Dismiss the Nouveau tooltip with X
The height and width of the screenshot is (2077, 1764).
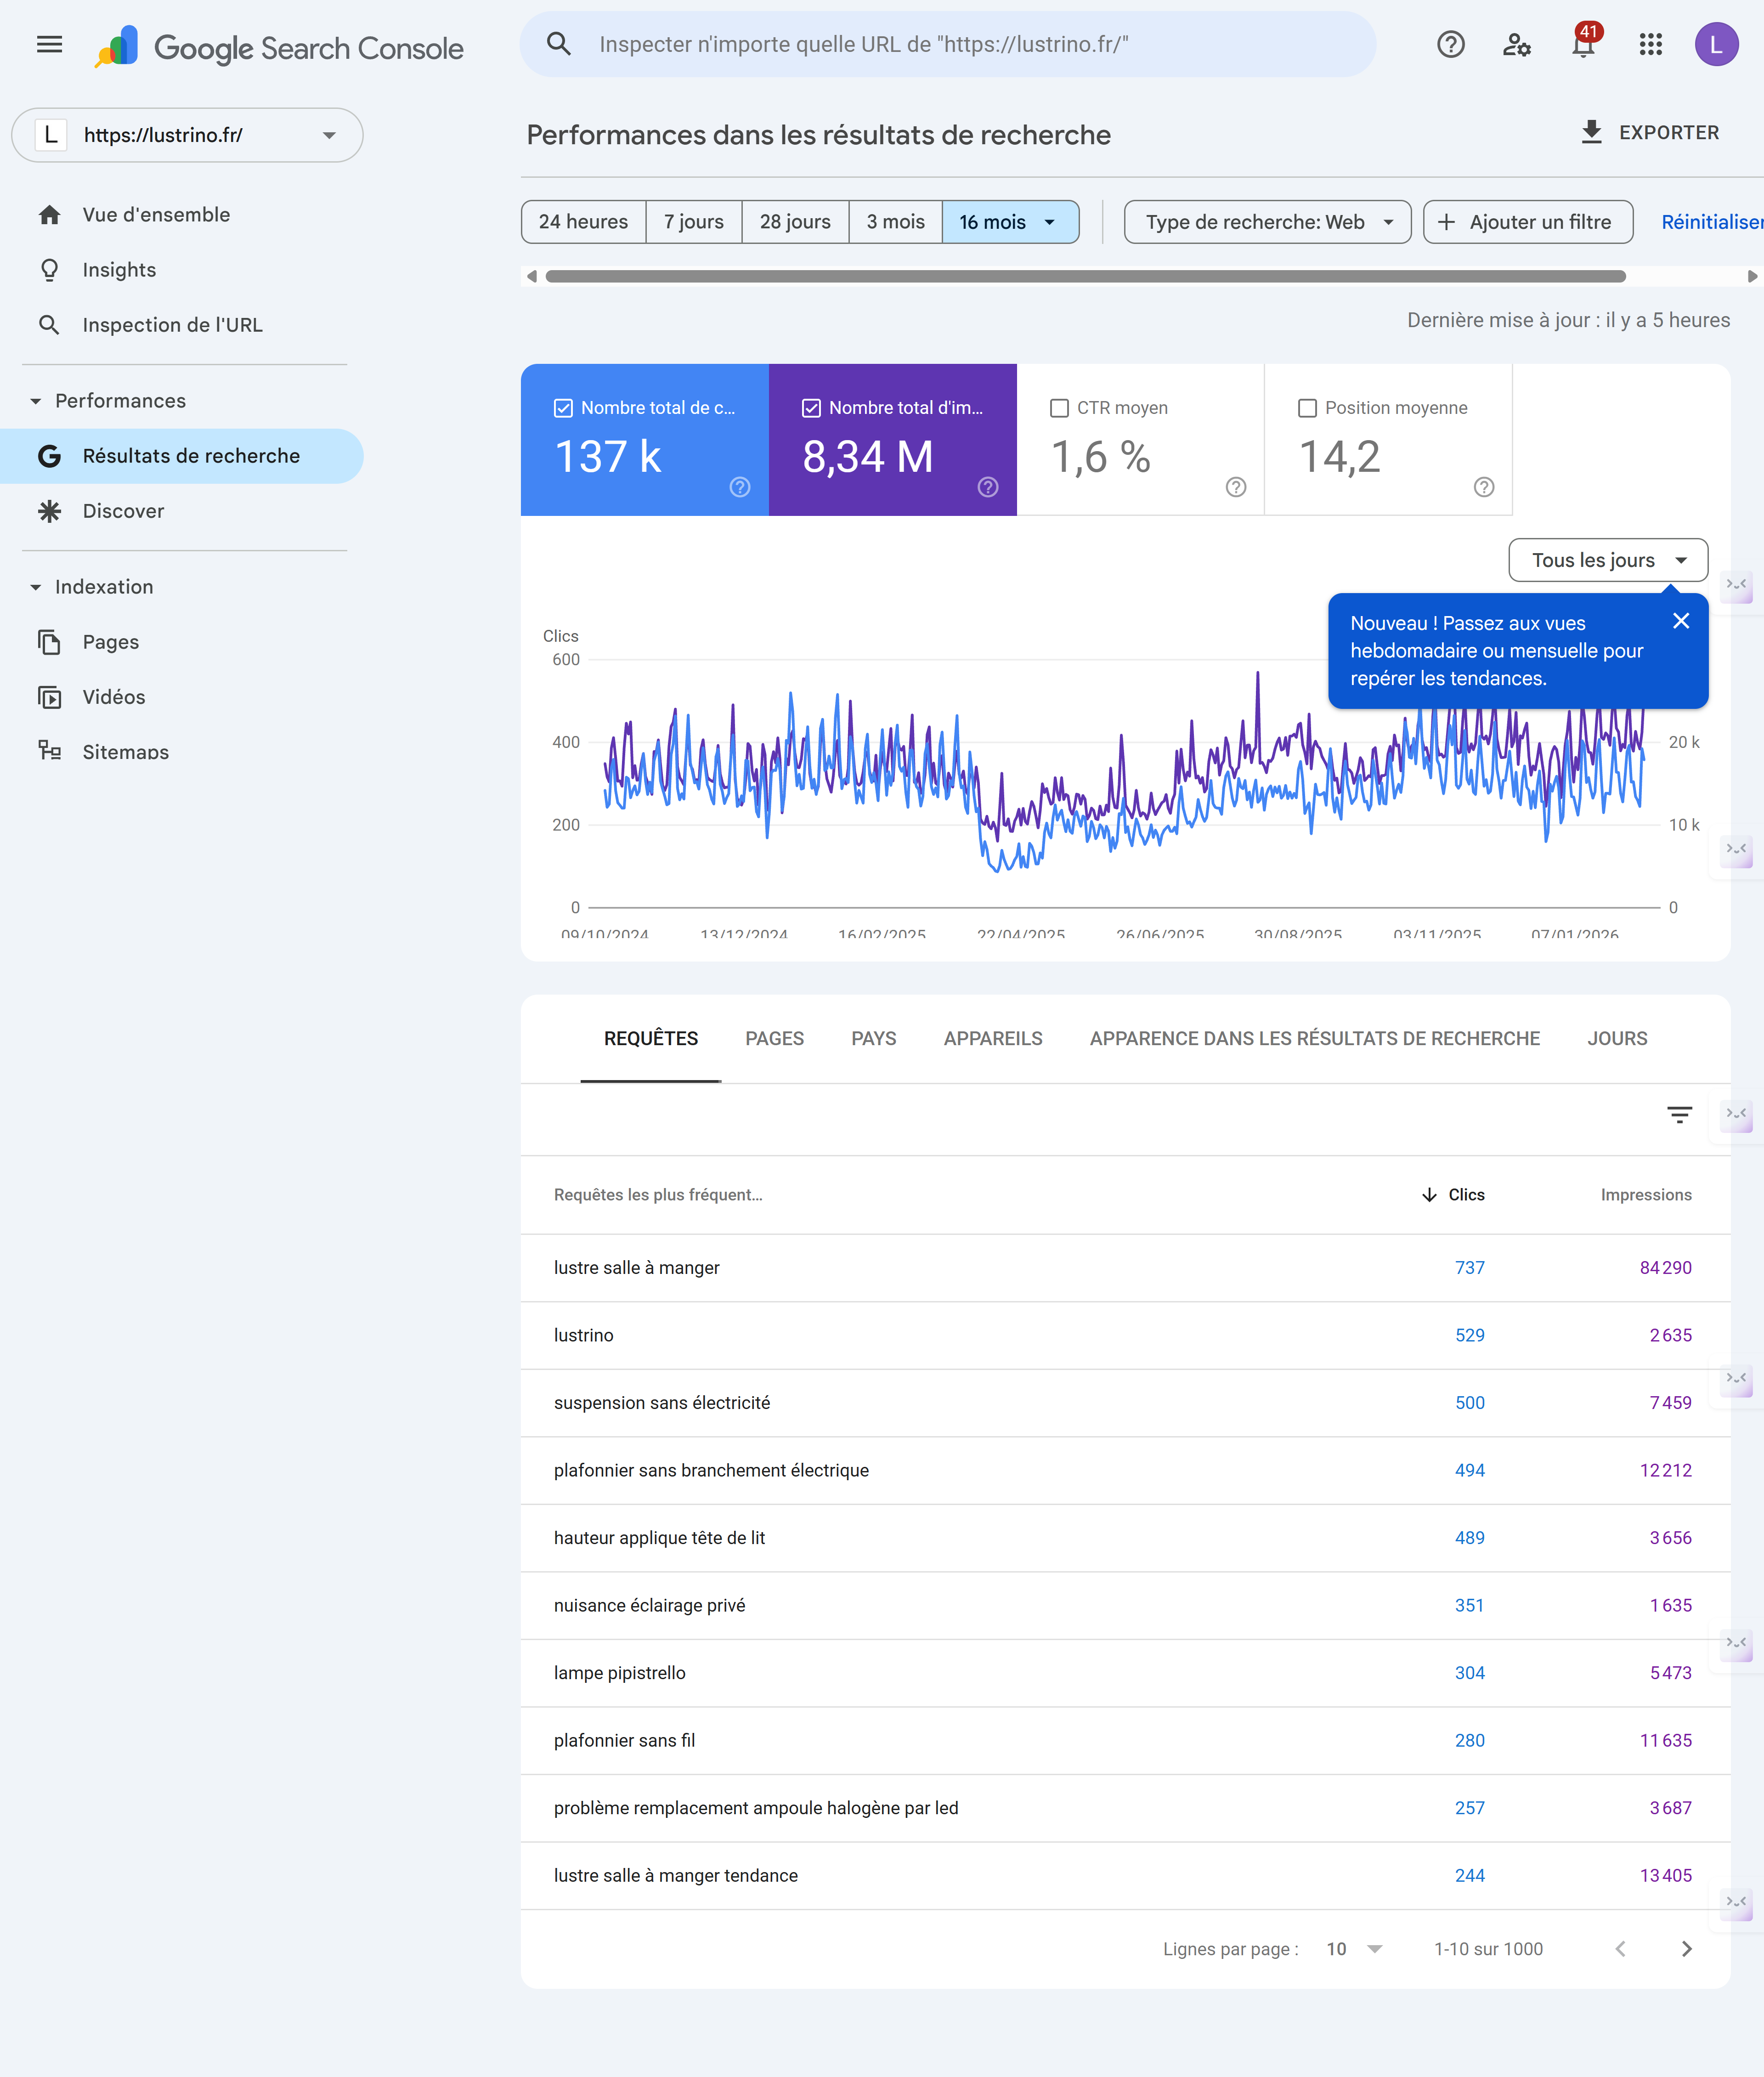coord(1681,621)
